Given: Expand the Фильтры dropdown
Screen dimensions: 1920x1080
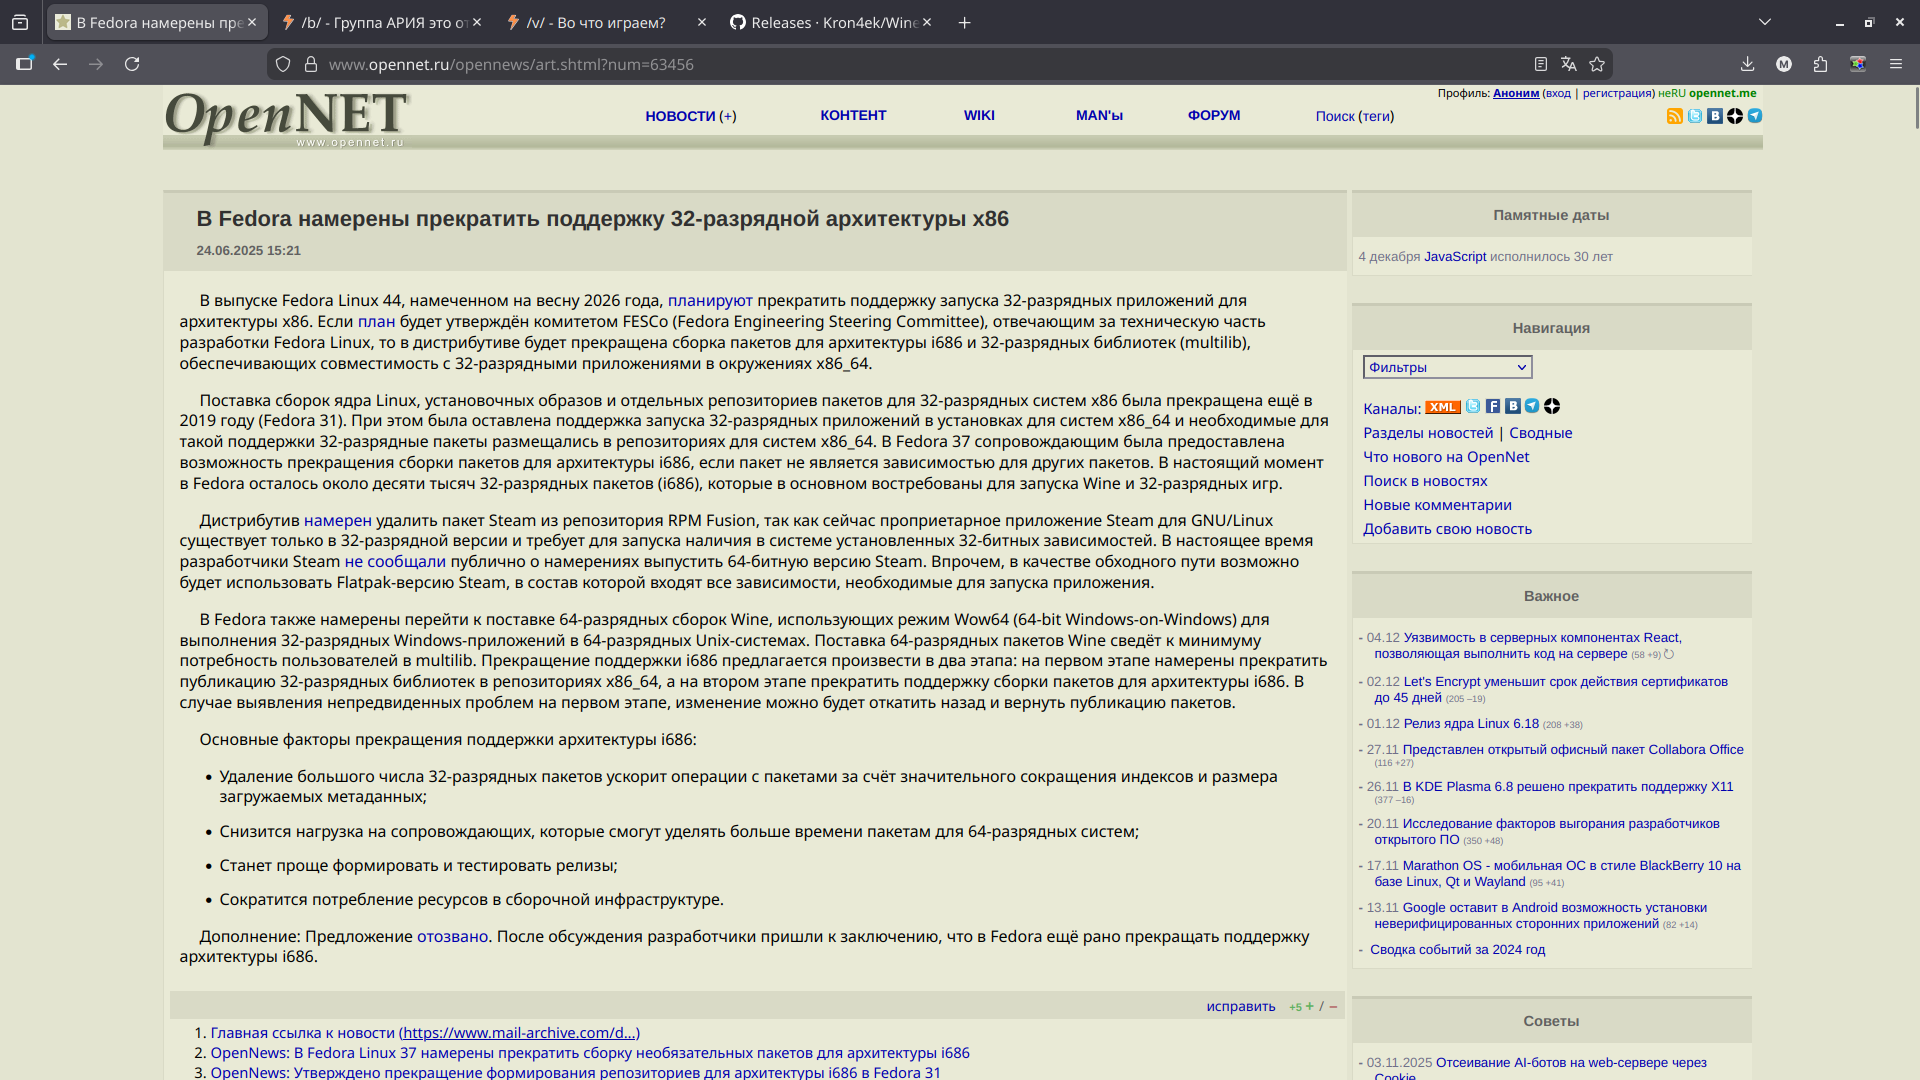Looking at the screenshot, I should pos(1447,367).
